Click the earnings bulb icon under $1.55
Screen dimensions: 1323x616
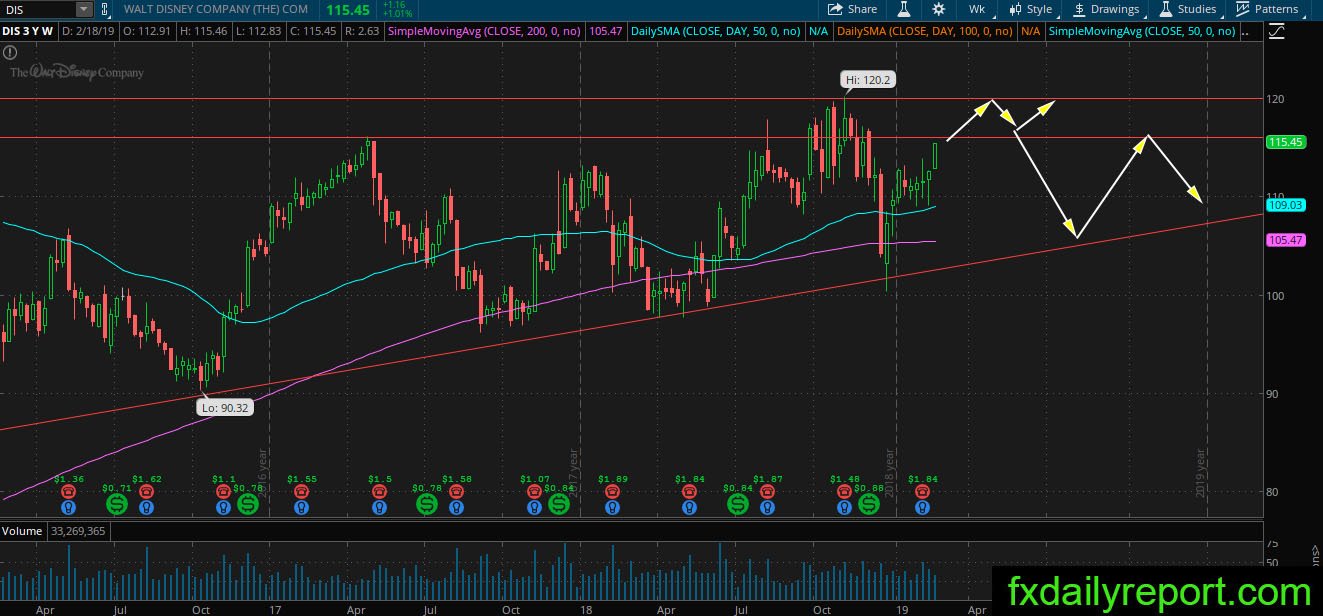point(301,507)
